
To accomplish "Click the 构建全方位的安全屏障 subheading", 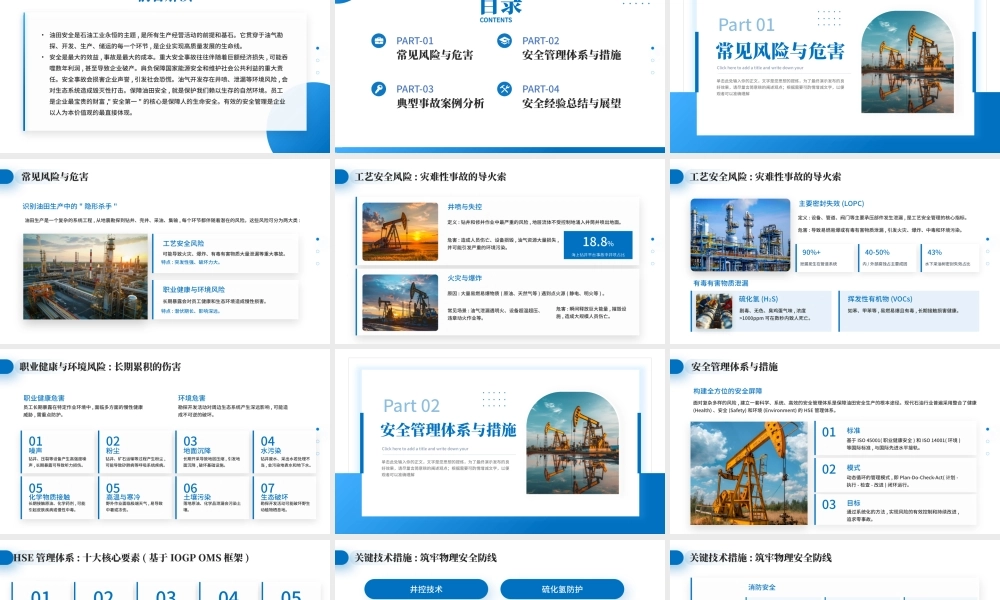I will (x=728, y=391).
